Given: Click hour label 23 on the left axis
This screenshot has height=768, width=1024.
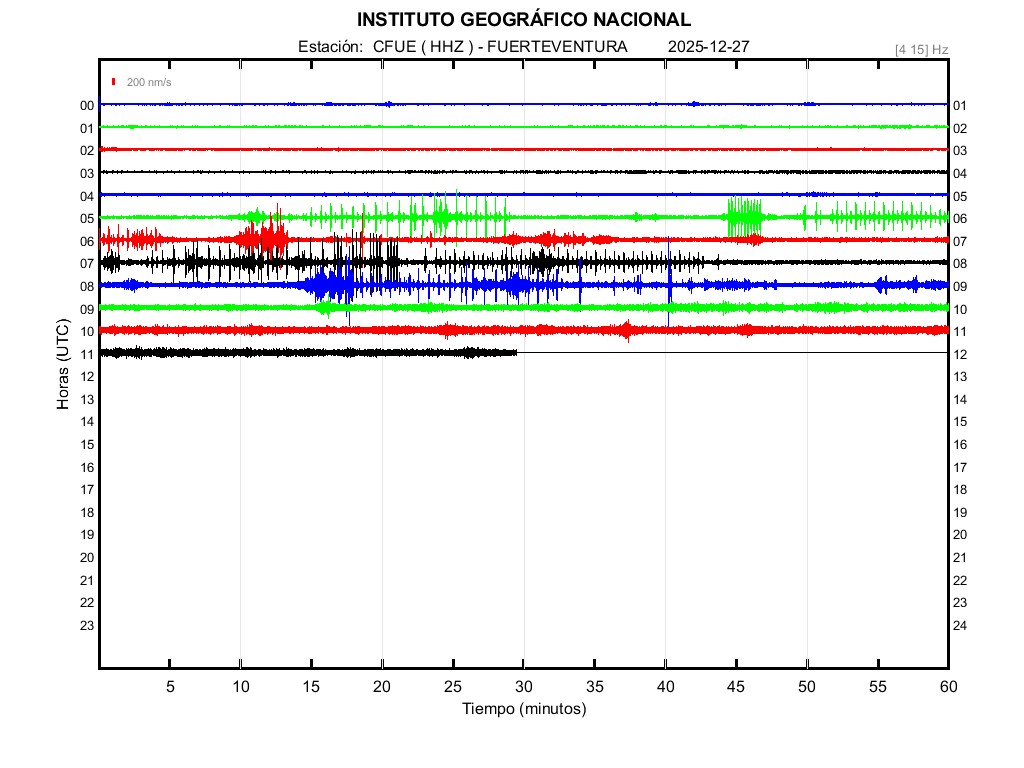Looking at the screenshot, I should click(87, 626).
